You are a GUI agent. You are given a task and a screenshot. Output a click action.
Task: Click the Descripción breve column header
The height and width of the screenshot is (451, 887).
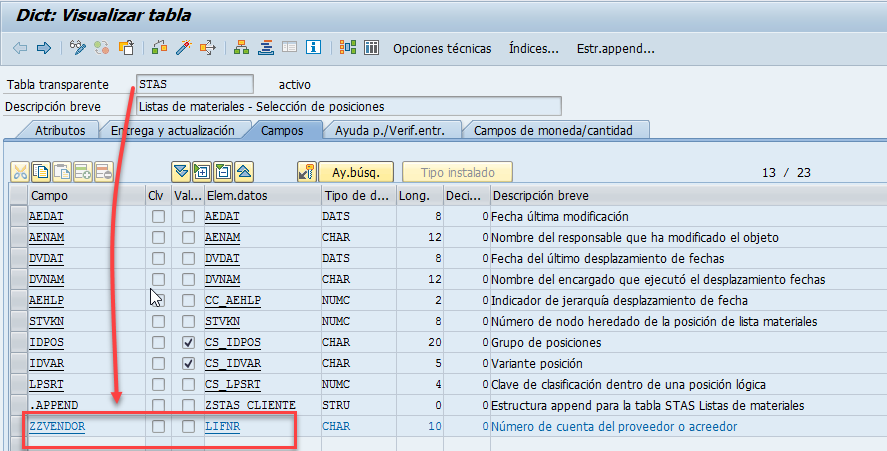click(x=688, y=196)
